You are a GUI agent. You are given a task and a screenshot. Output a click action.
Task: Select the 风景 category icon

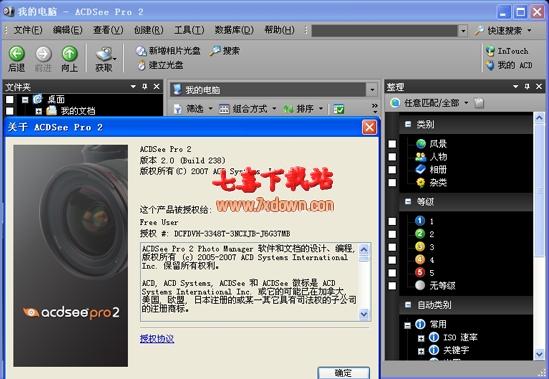pyautogui.click(x=421, y=144)
